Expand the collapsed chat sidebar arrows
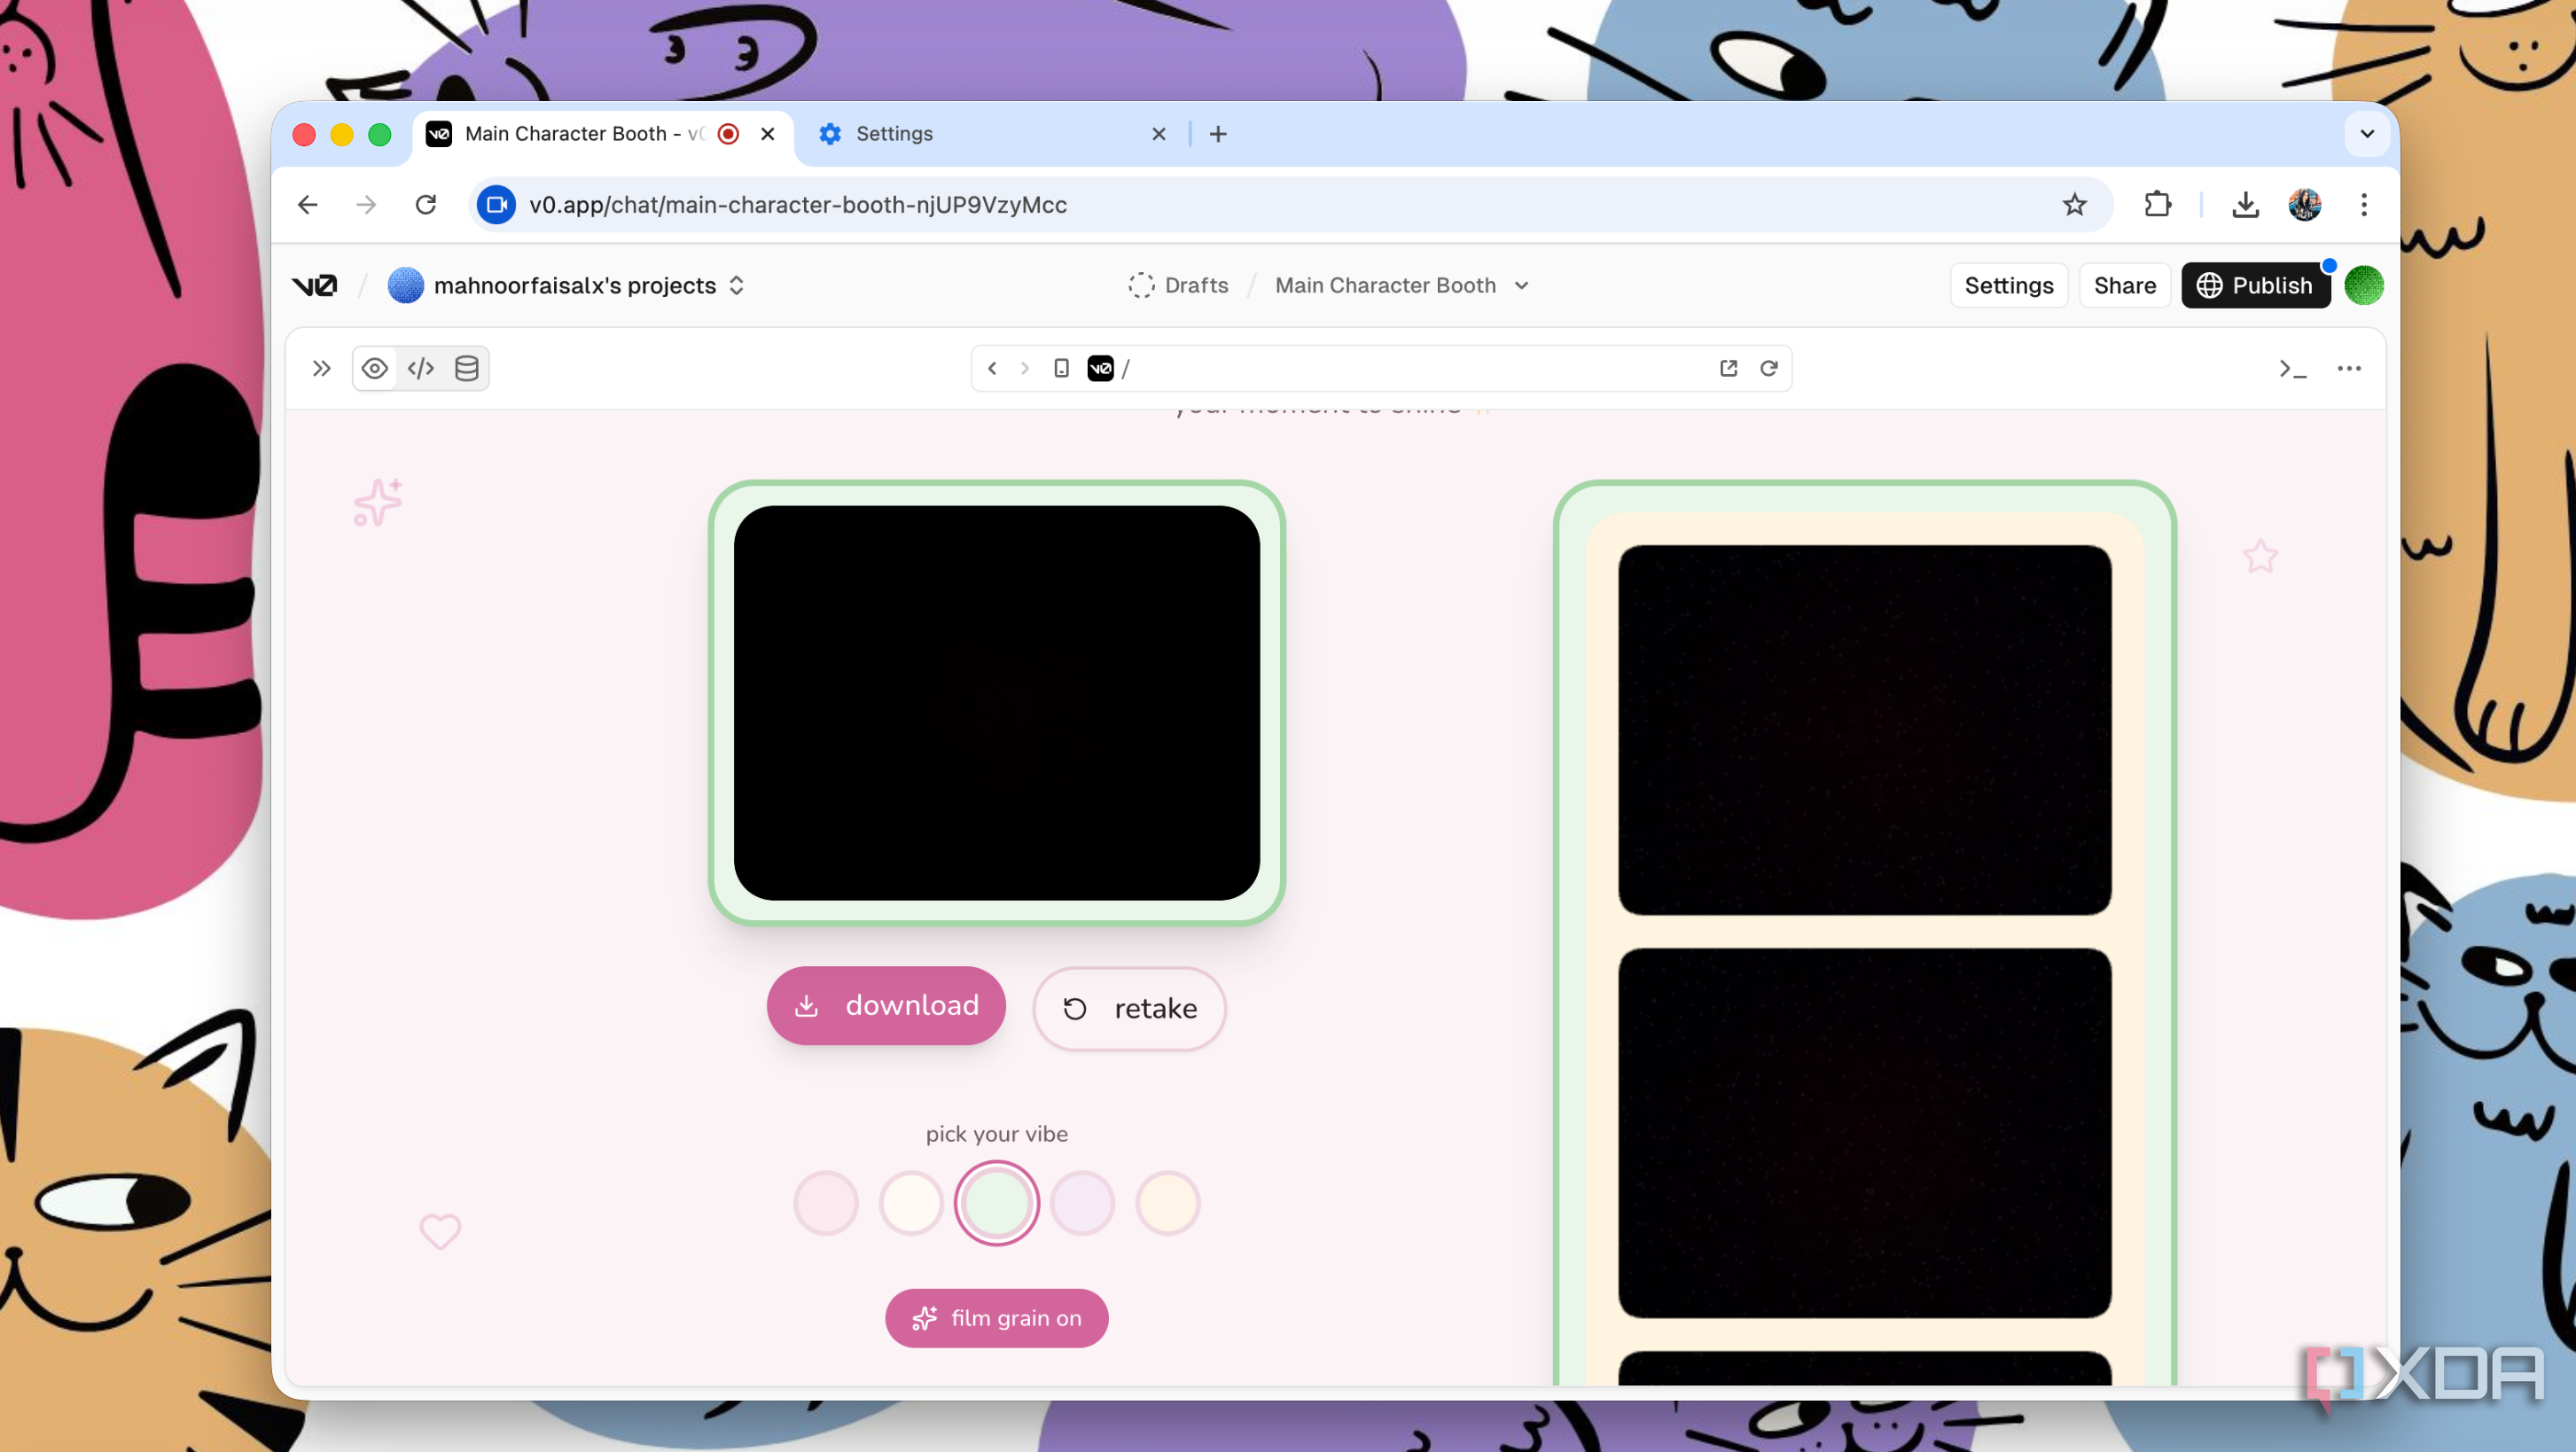Image resolution: width=2576 pixels, height=1452 pixels. (x=321, y=369)
